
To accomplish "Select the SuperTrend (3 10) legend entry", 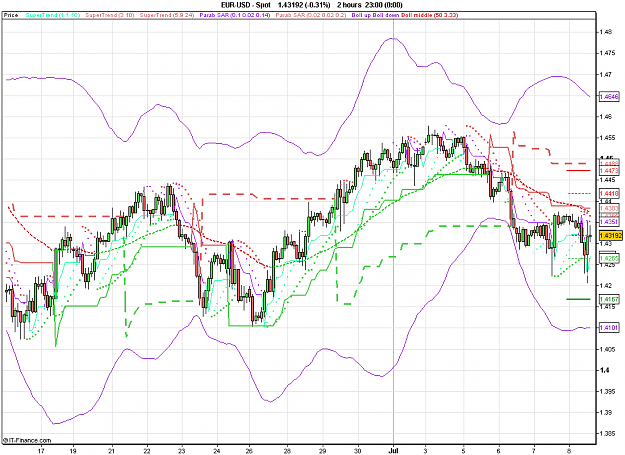I will [x=110, y=15].
